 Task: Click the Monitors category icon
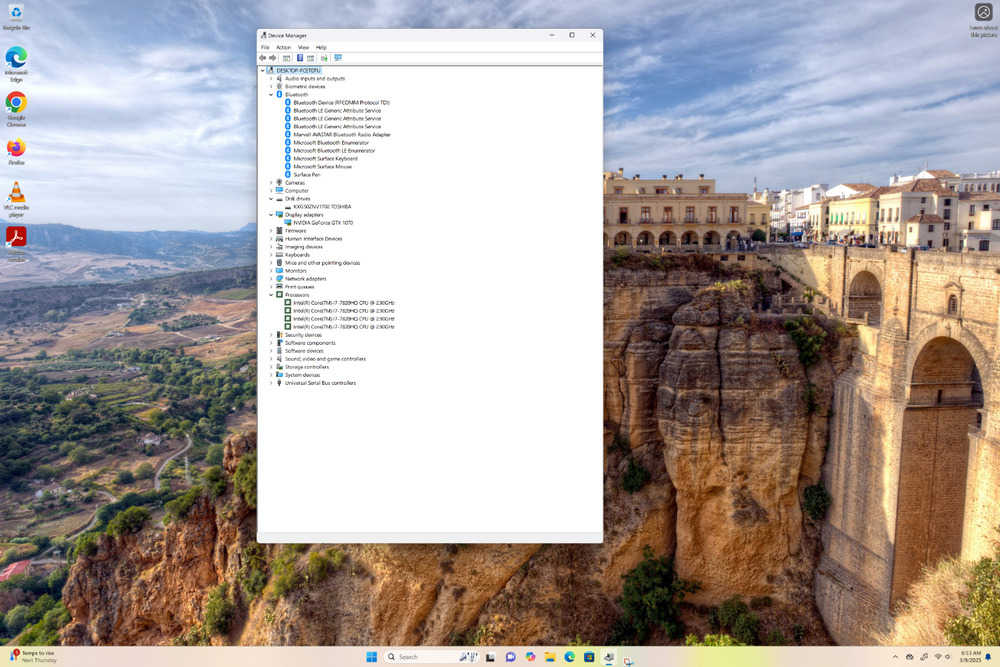(x=279, y=270)
